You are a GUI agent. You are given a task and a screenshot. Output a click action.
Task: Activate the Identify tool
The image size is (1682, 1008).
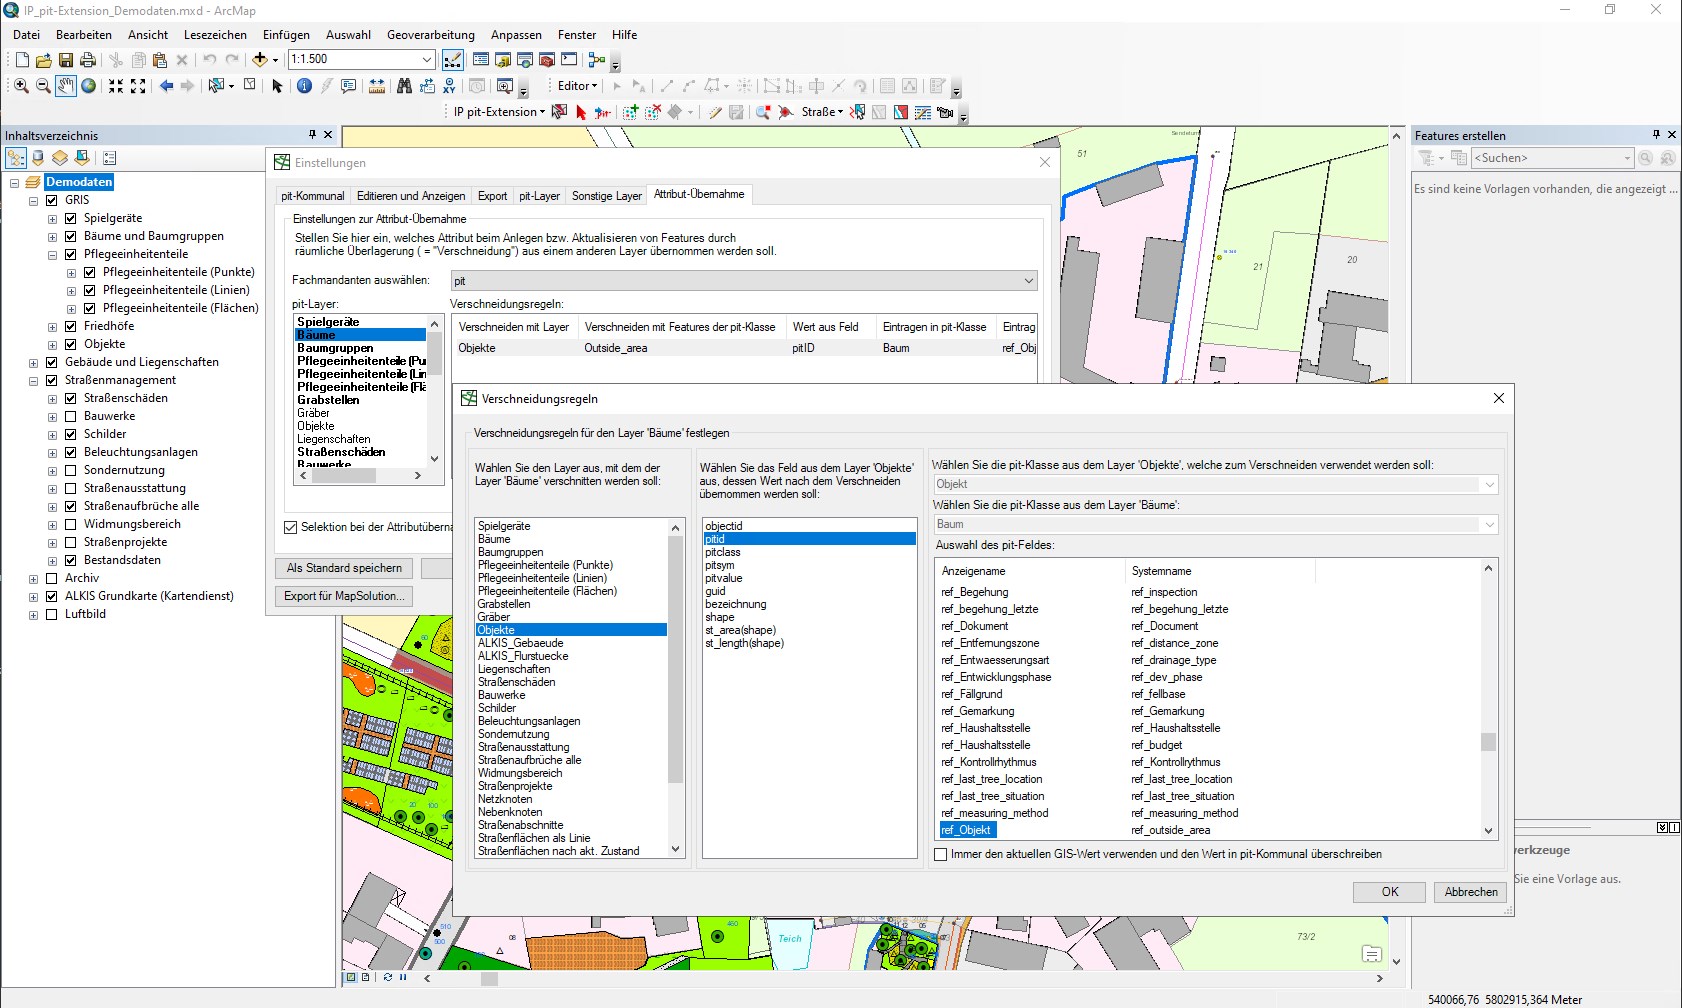(304, 86)
